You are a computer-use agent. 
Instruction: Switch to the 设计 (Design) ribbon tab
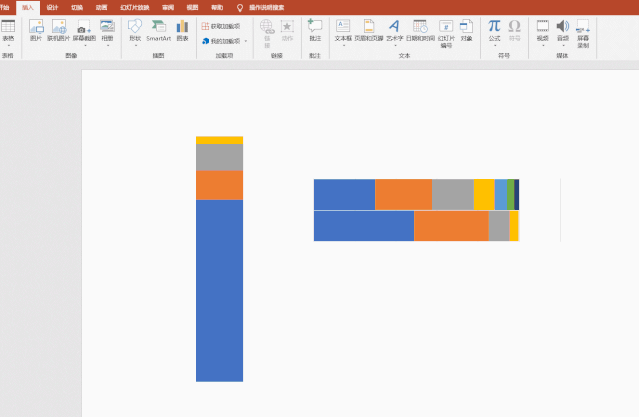(52, 7)
